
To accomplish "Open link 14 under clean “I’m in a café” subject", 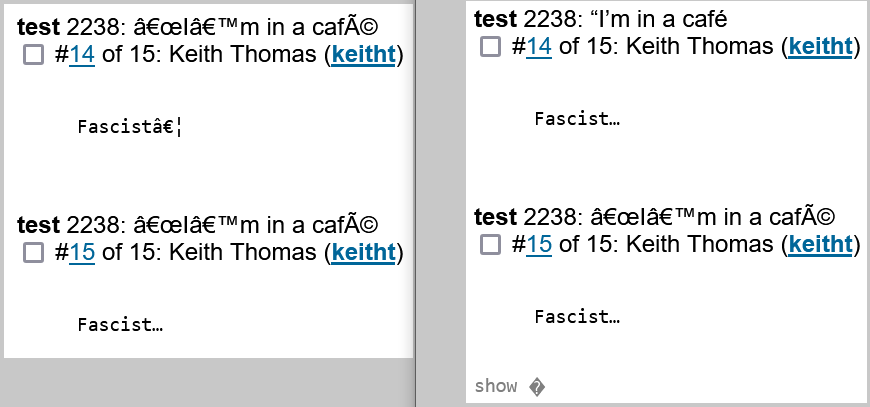I will click(x=538, y=46).
